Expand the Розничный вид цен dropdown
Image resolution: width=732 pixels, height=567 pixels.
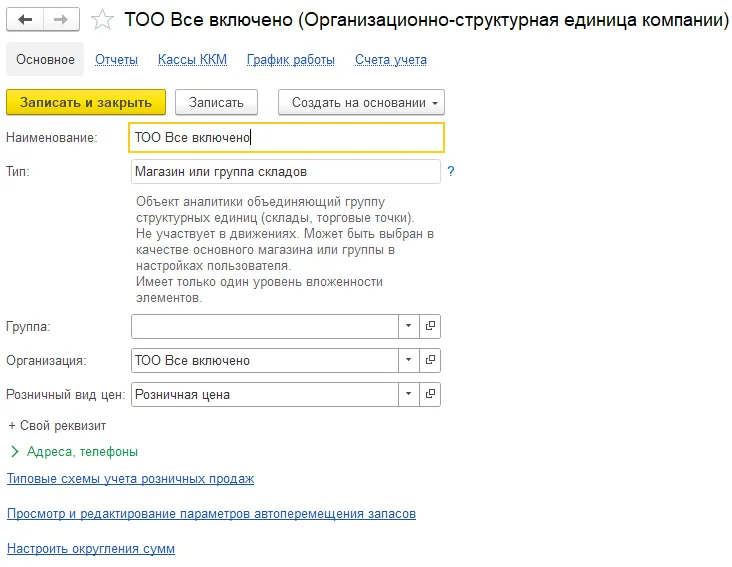[408, 394]
